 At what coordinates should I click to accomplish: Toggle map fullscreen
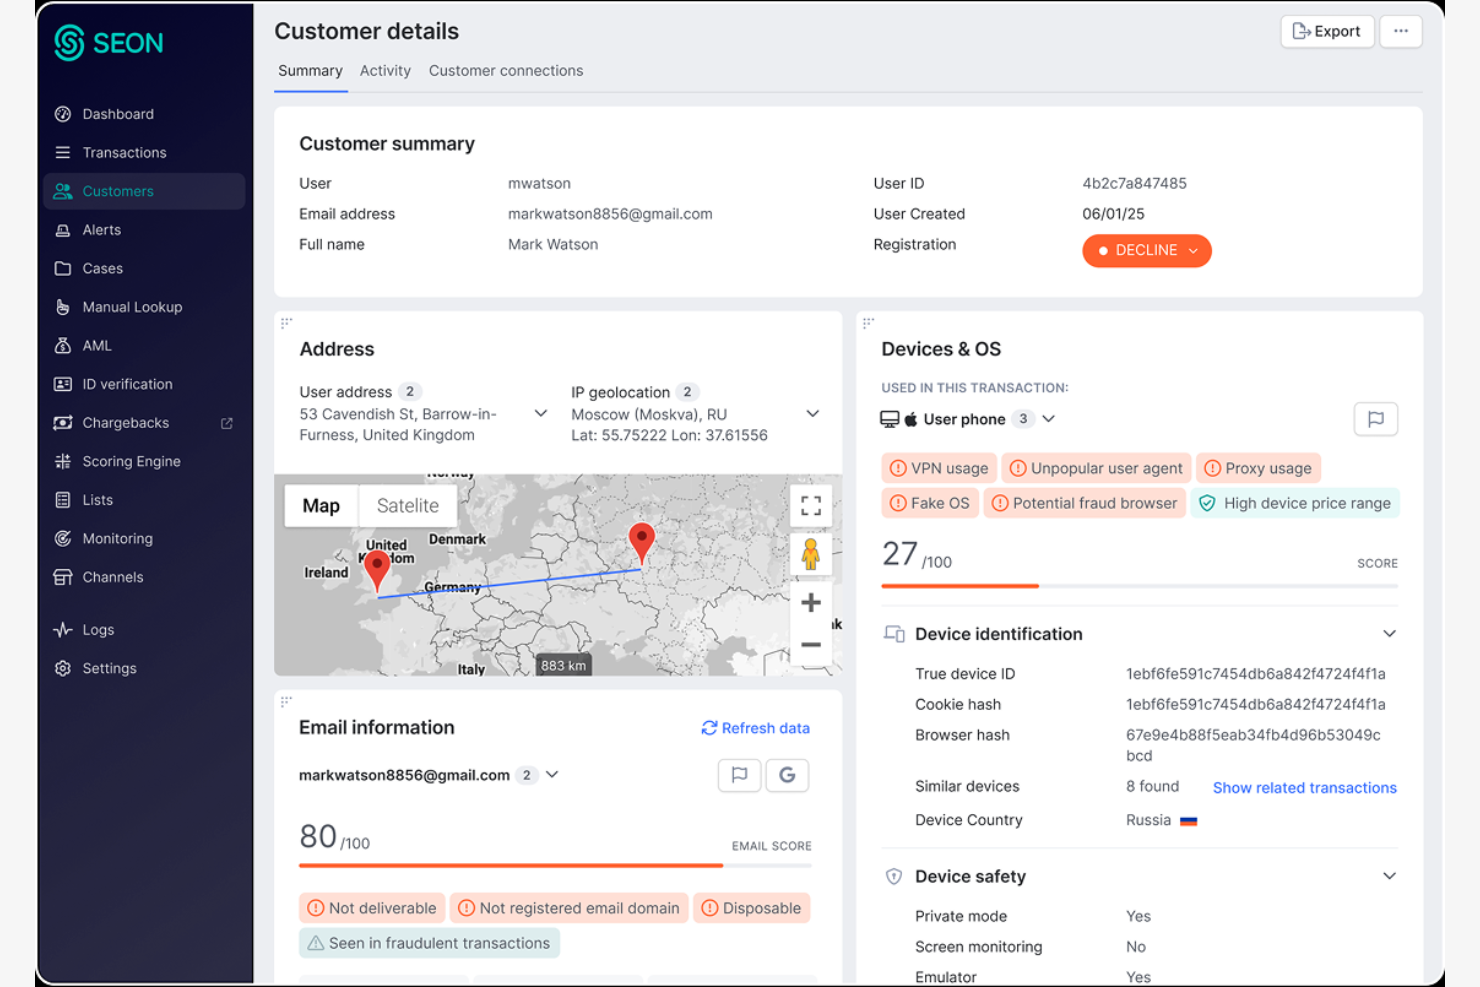[x=811, y=506]
